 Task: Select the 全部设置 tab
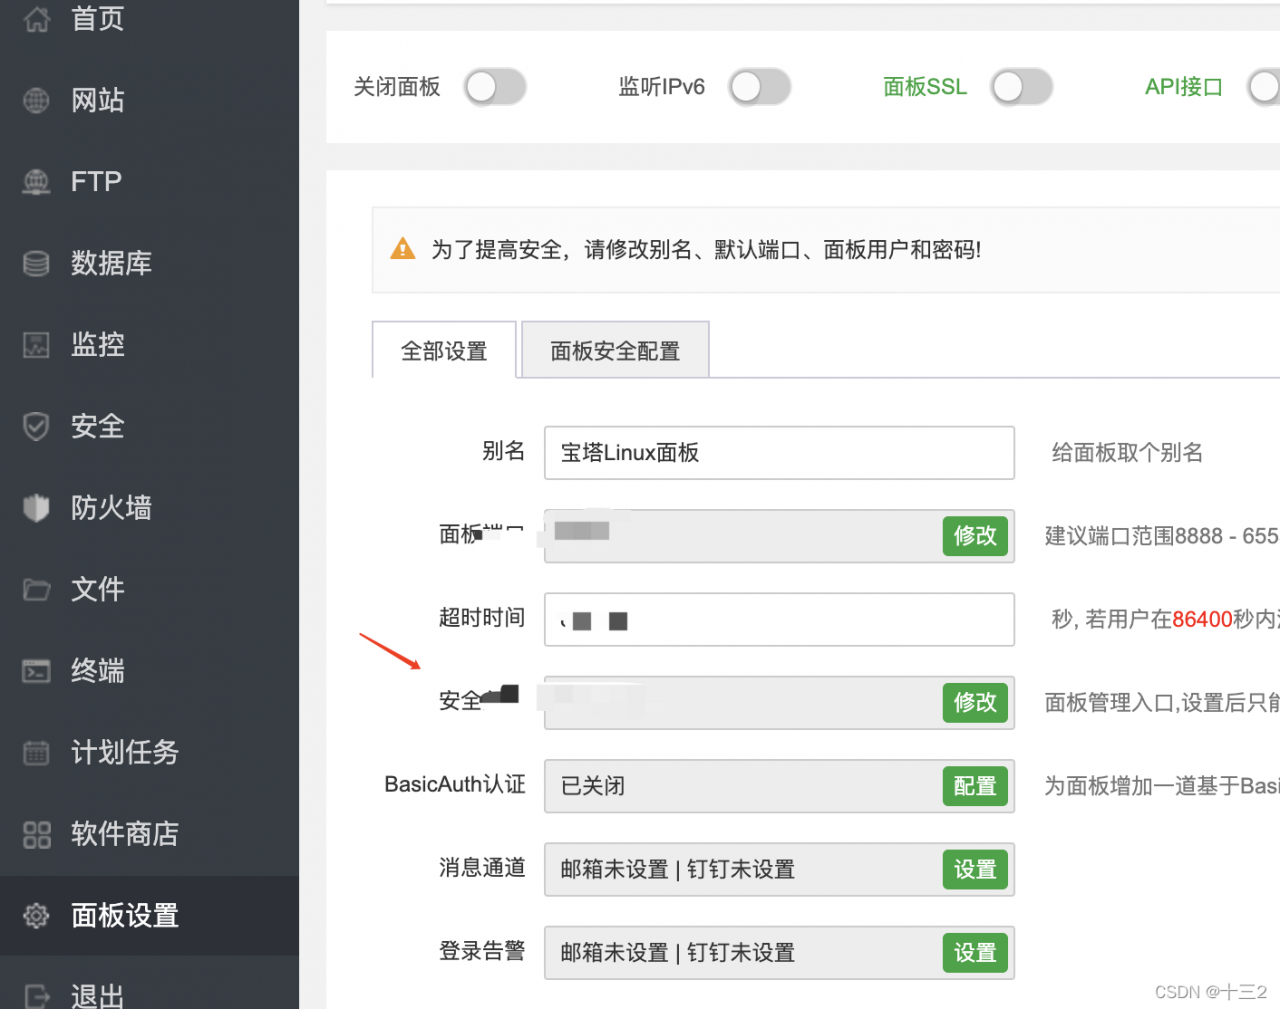[x=444, y=350]
